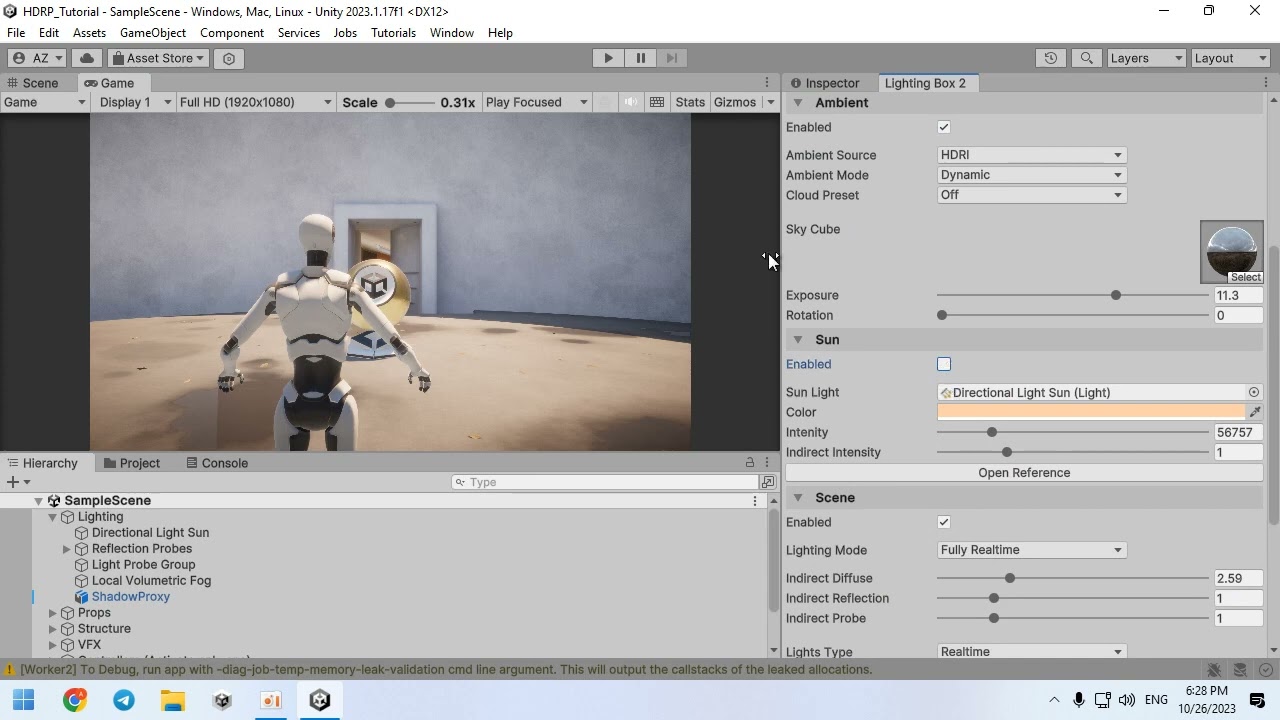Add object with Hierarchy plus button
1280x720 pixels.
(18, 482)
